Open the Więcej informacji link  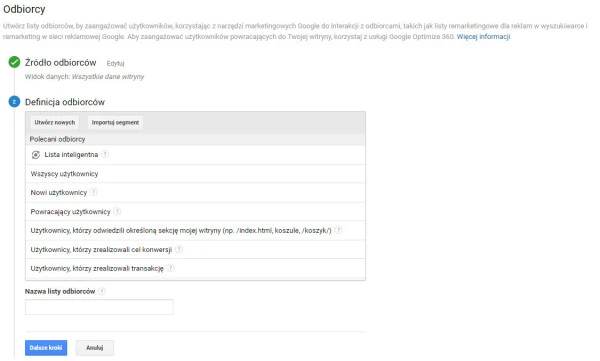coord(483,37)
